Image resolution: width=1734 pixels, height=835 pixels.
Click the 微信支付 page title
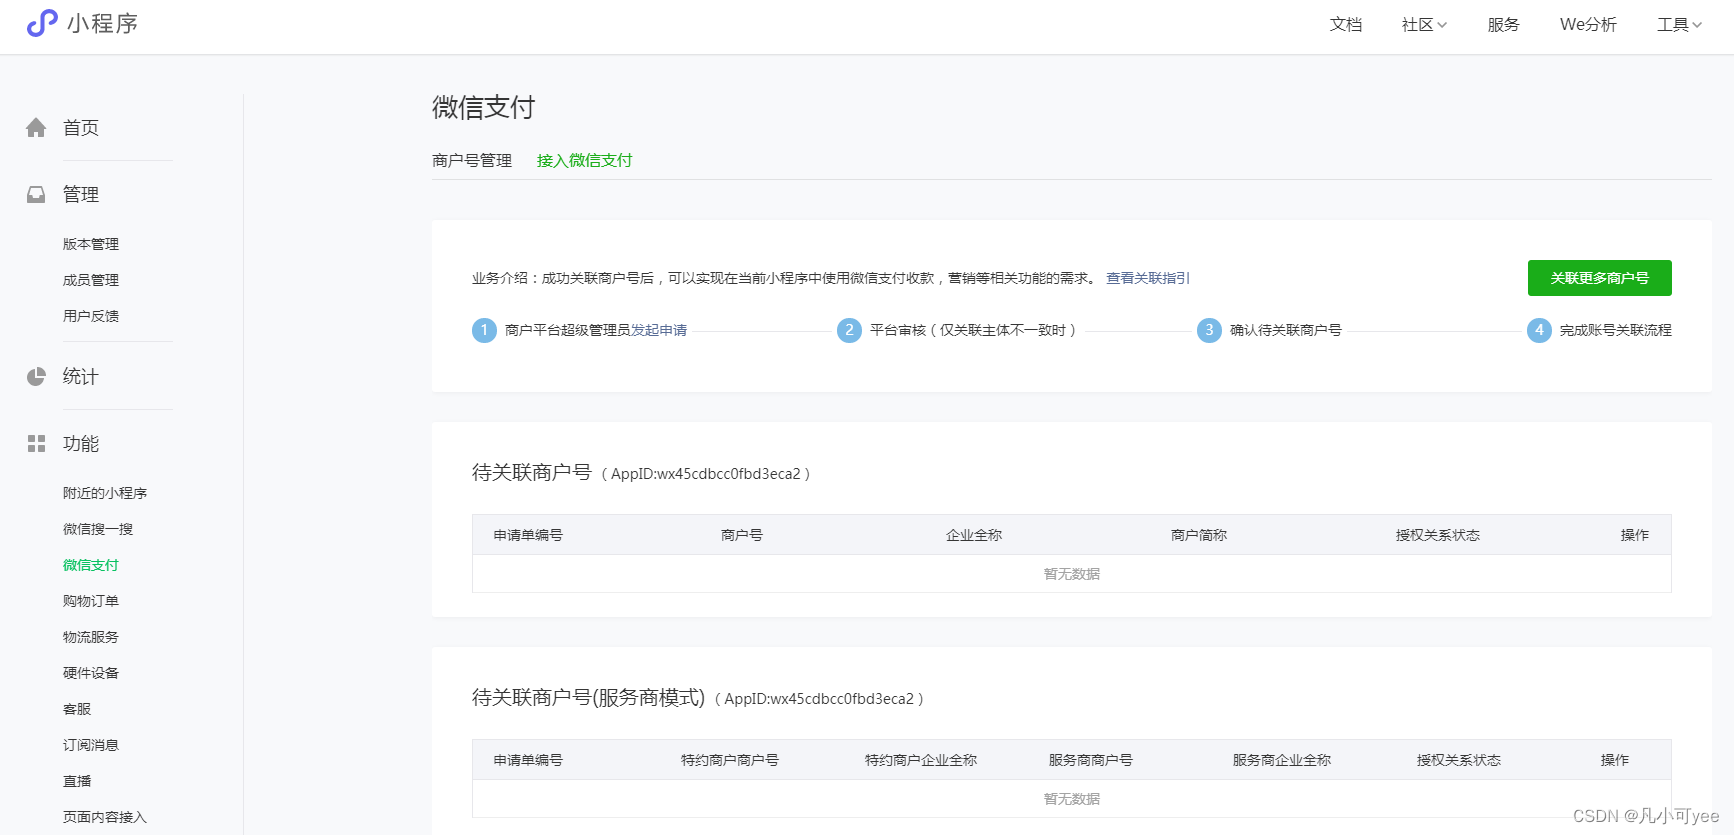coord(484,107)
